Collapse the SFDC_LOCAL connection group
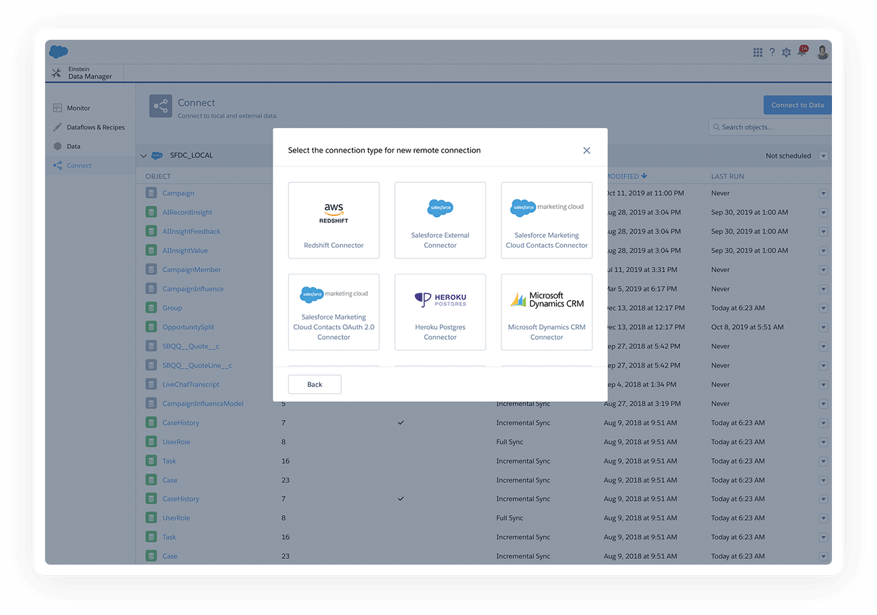This screenshot has height=615, width=877. [x=144, y=156]
